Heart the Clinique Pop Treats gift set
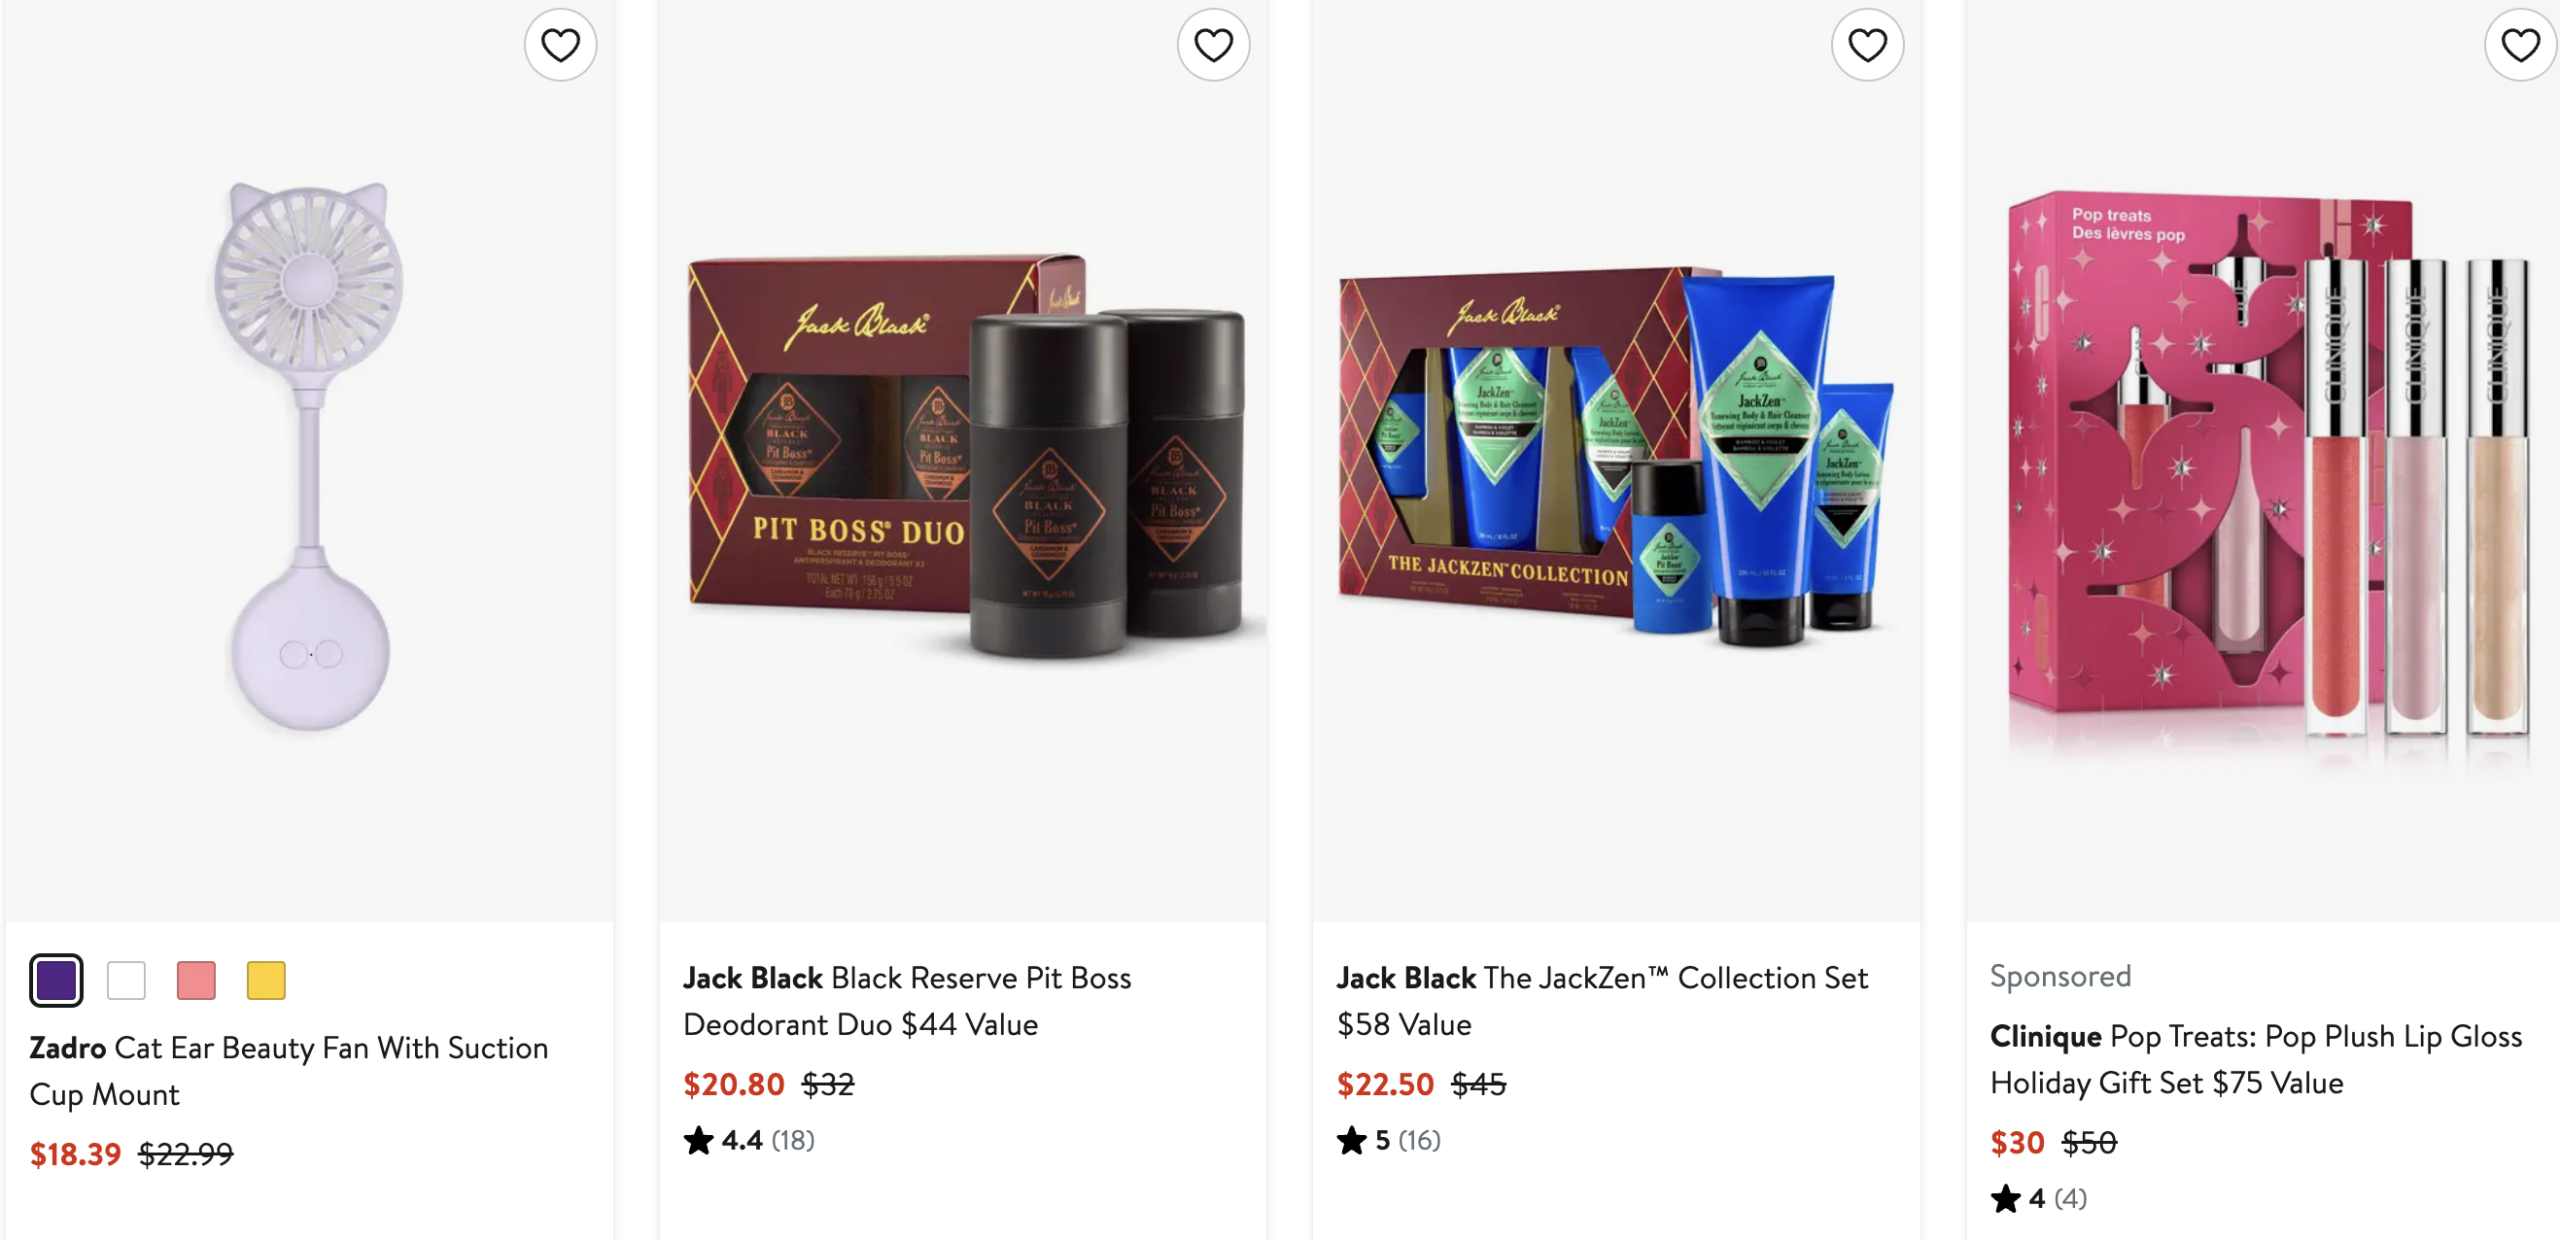 2520,45
